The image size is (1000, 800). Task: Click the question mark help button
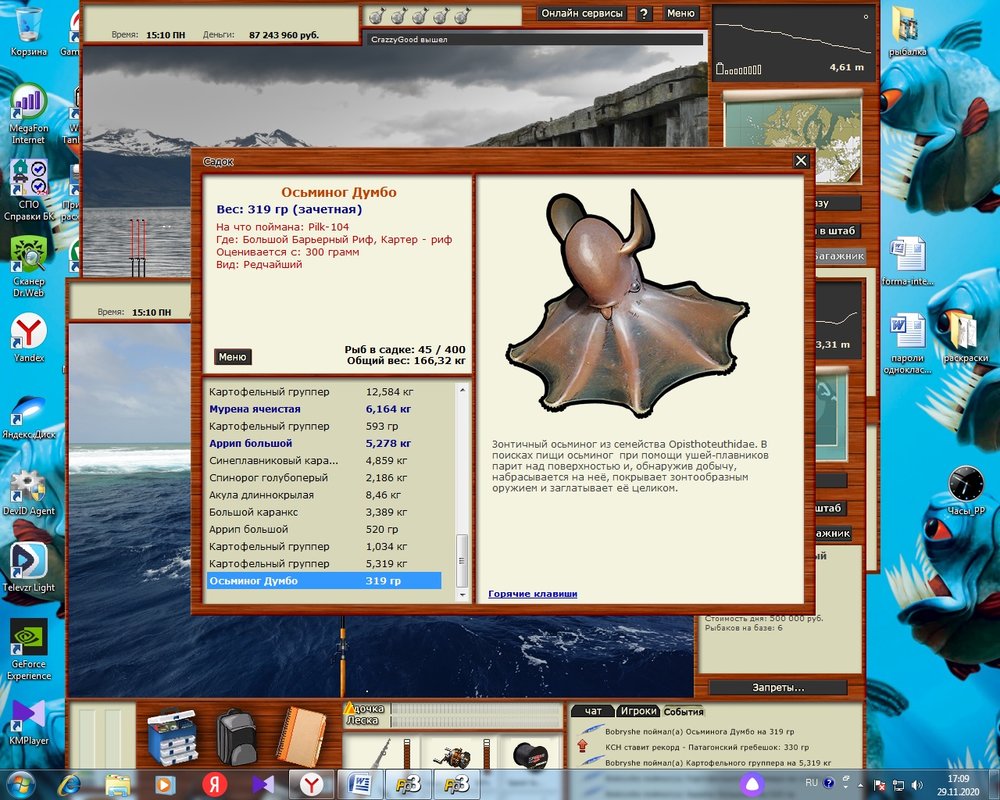click(644, 14)
